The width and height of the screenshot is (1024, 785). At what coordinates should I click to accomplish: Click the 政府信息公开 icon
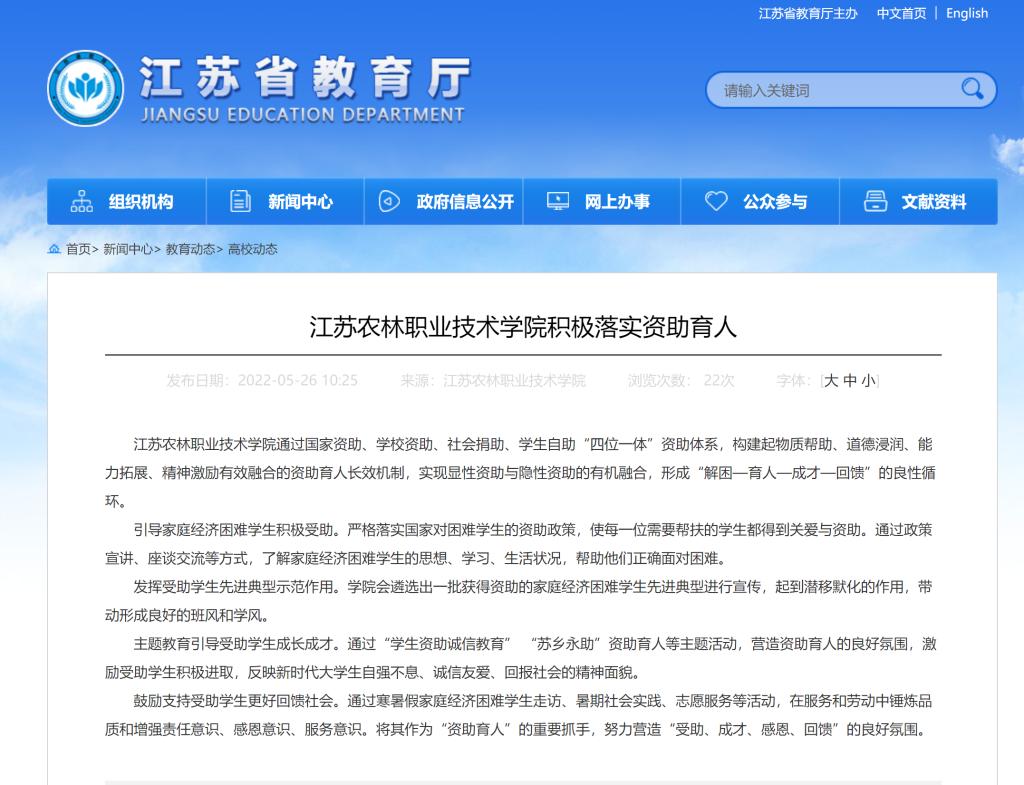click(x=389, y=202)
